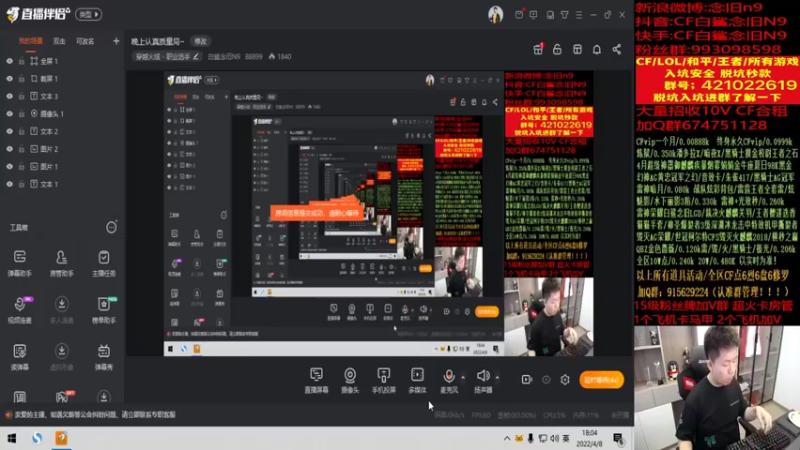Viewport: 800px width, 450px height.
Task: Click the edit pencil beside 穿越火线 category
Action: (196, 57)
